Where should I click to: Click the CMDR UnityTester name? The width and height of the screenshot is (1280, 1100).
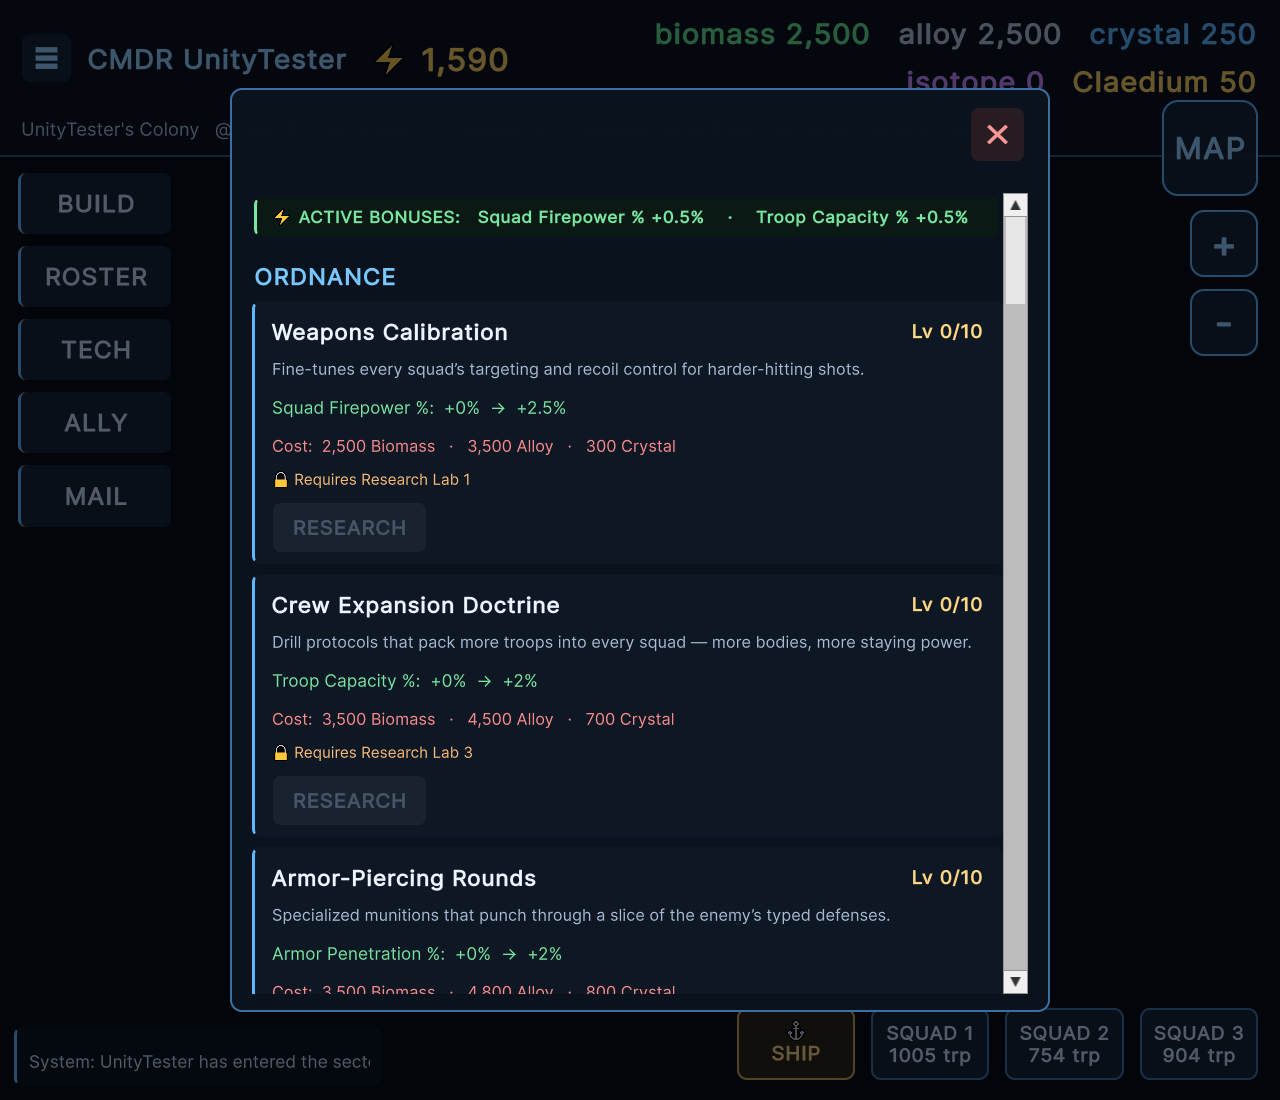(x=217, y=59)
